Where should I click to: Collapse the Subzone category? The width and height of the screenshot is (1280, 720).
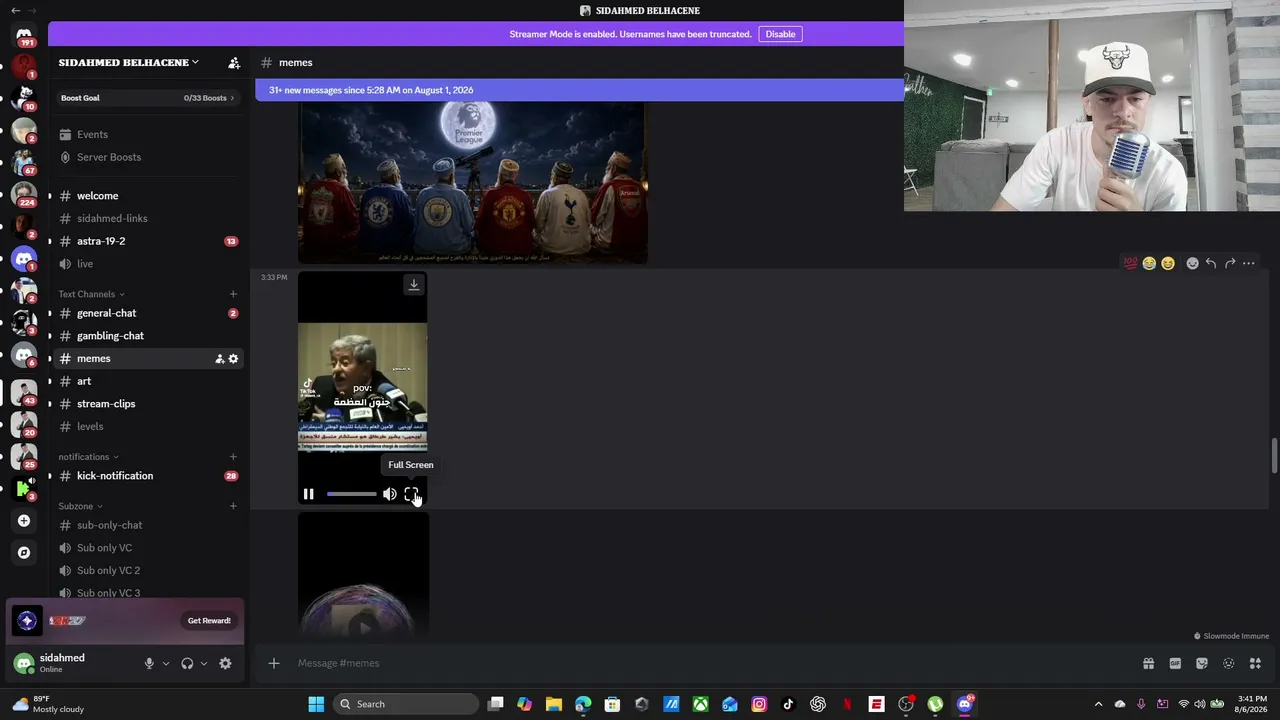pyautogui.click(x=80, y=506)
